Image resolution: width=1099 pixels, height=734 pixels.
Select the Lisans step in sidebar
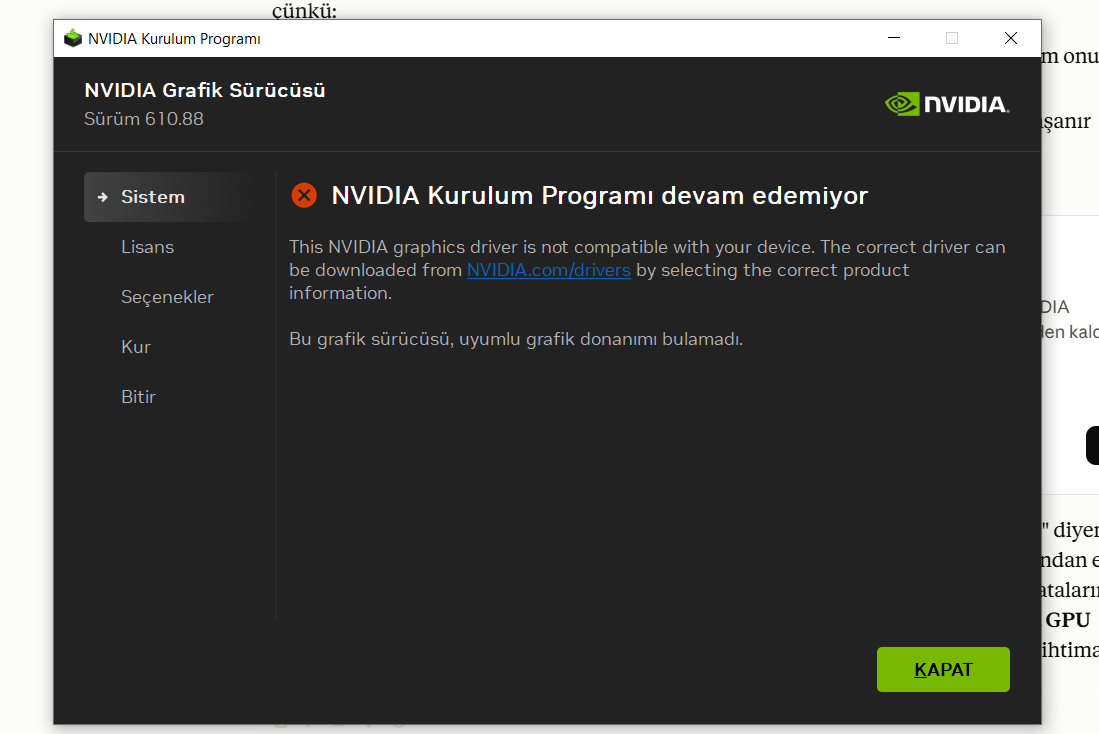147,247
